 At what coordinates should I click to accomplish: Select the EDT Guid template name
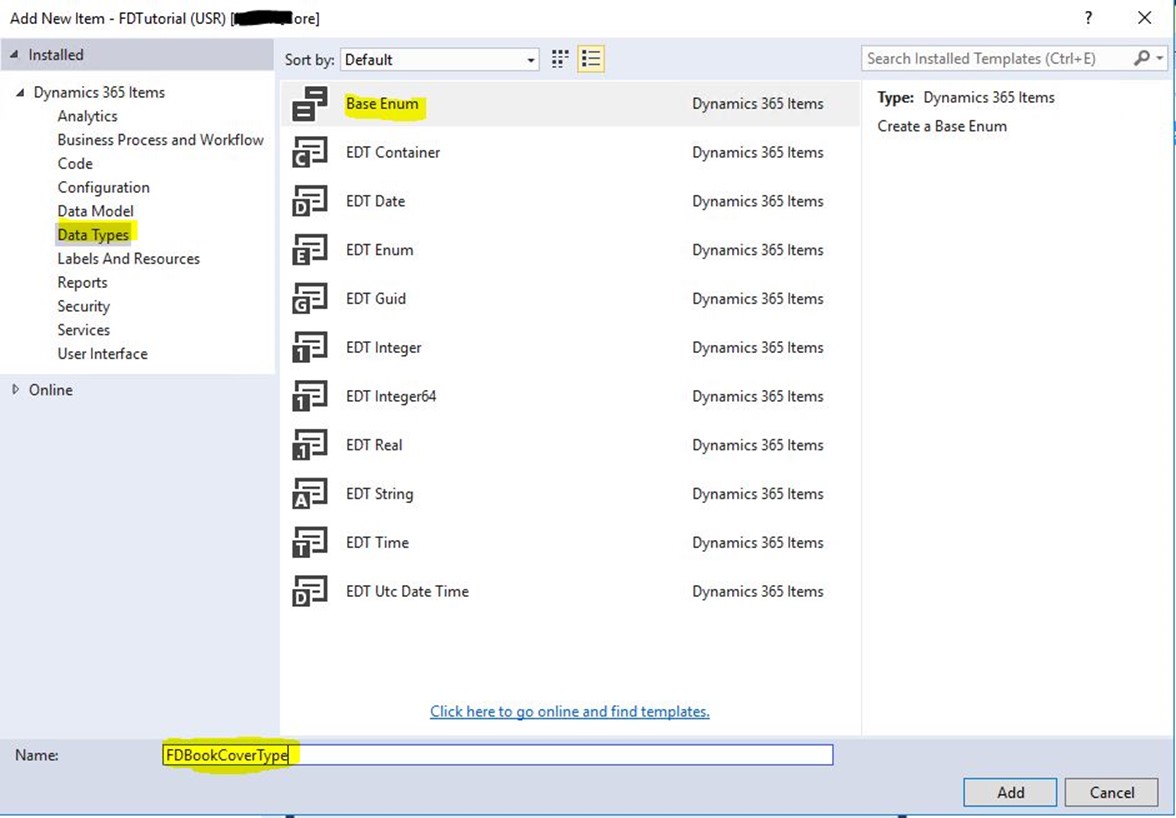tap(376, 299)
